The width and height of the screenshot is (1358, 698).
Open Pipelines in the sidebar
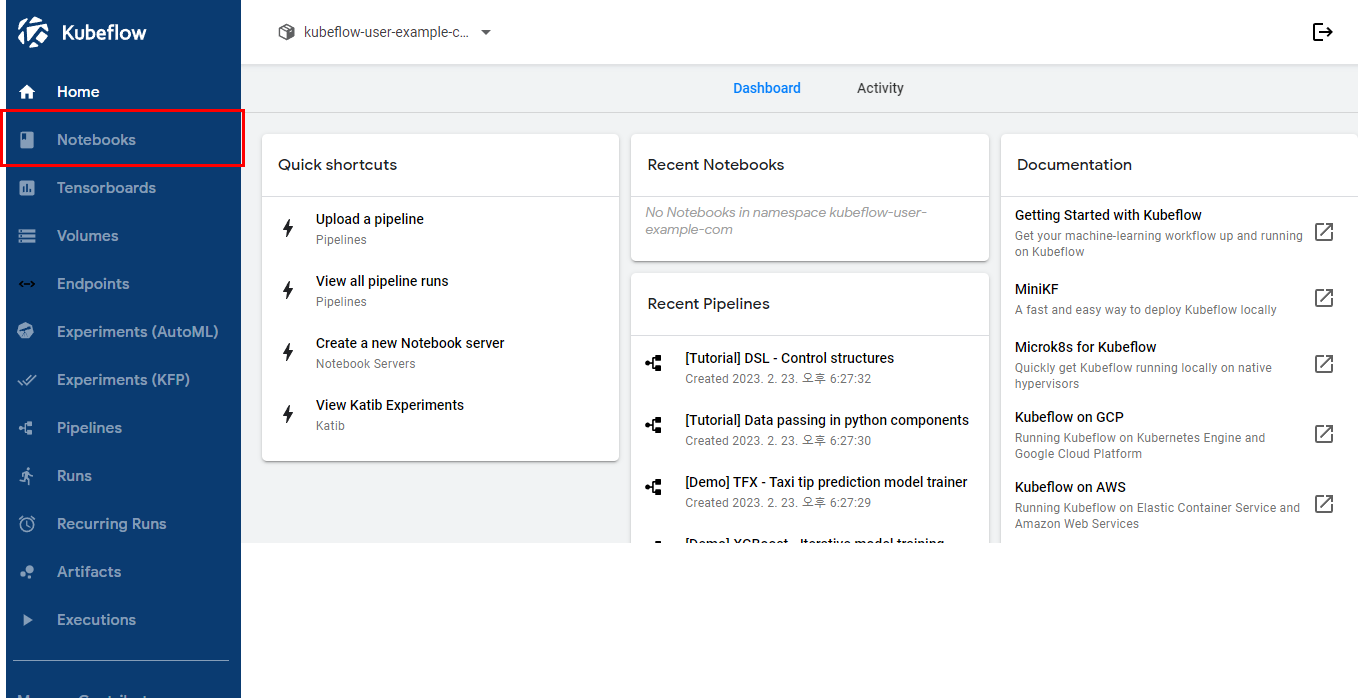pyautogui.click(x=123, y=428)
